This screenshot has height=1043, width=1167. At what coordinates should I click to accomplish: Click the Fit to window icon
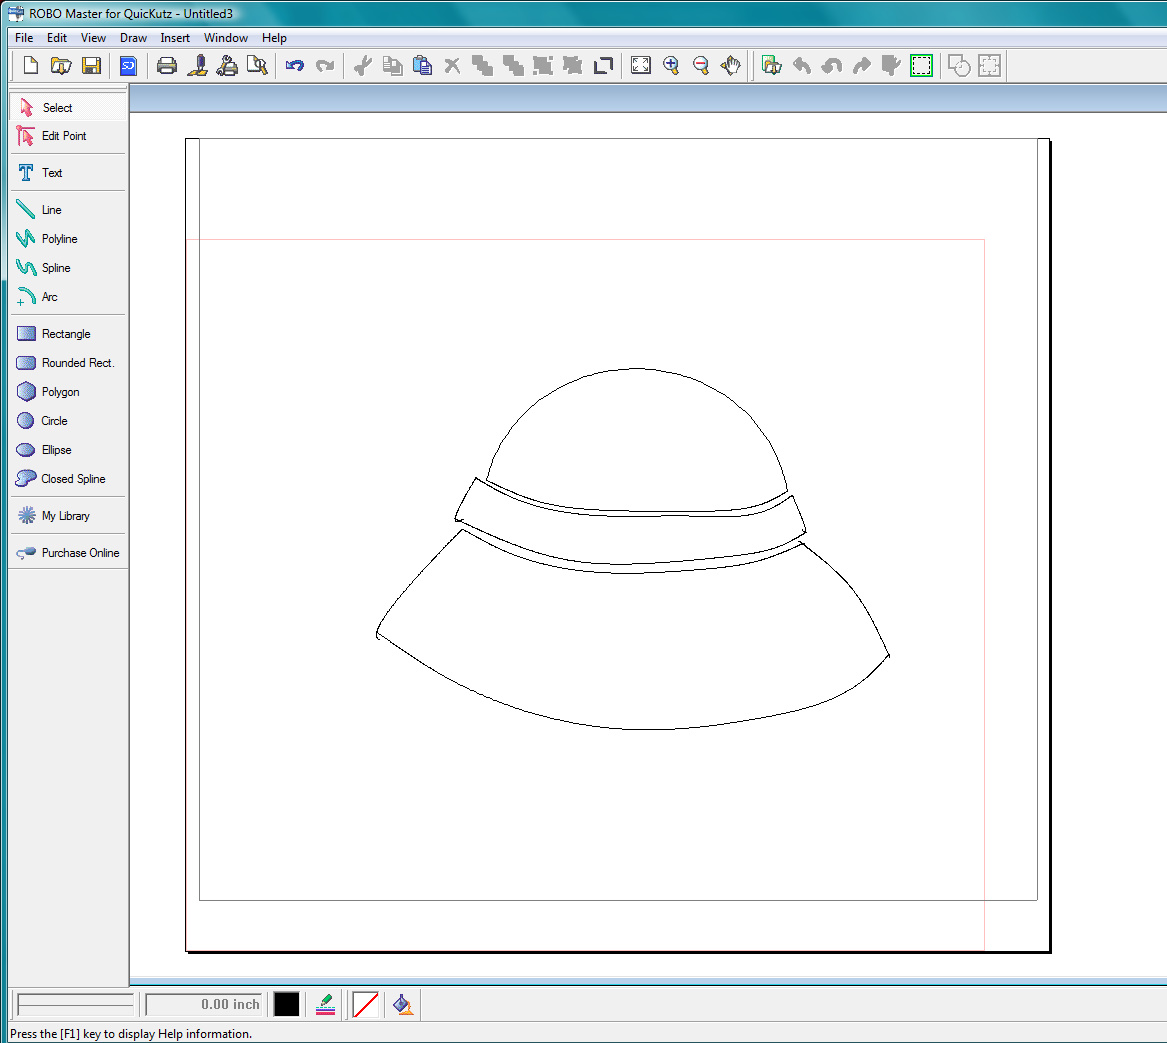tap(641, 66)
